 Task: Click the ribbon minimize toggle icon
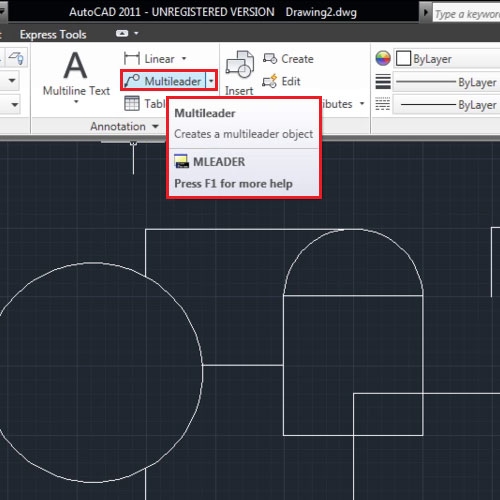click(x=122, y=34)
